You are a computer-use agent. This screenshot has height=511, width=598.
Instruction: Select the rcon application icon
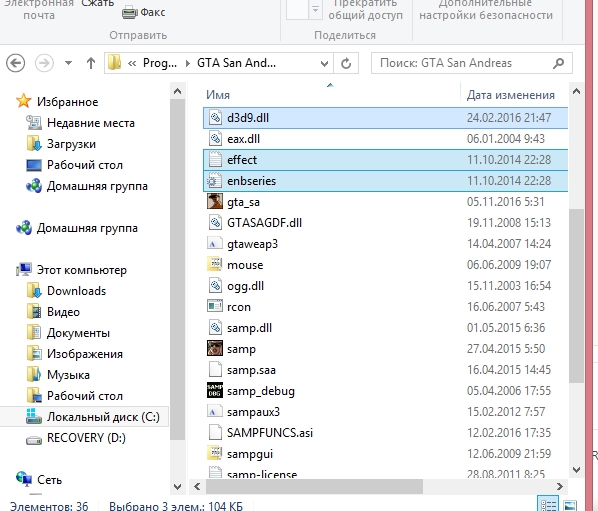[215, 306]
